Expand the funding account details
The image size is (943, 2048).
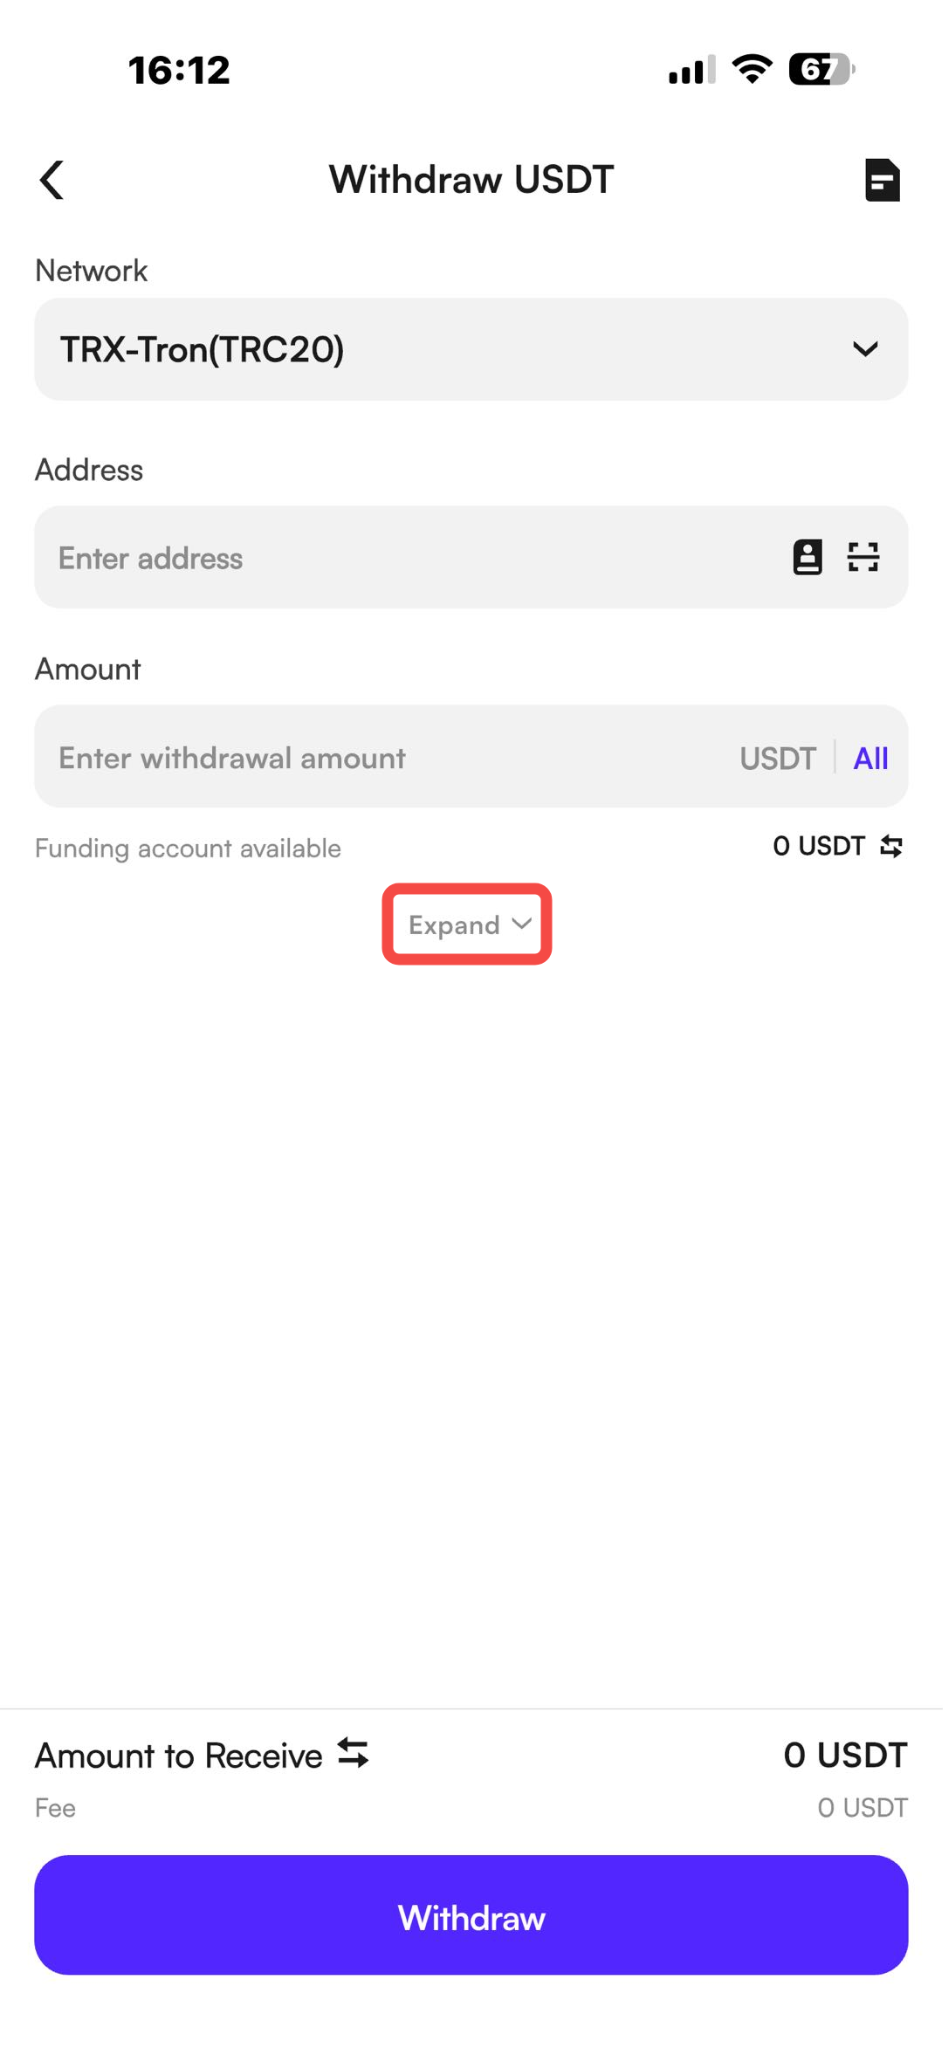point(468,924)
